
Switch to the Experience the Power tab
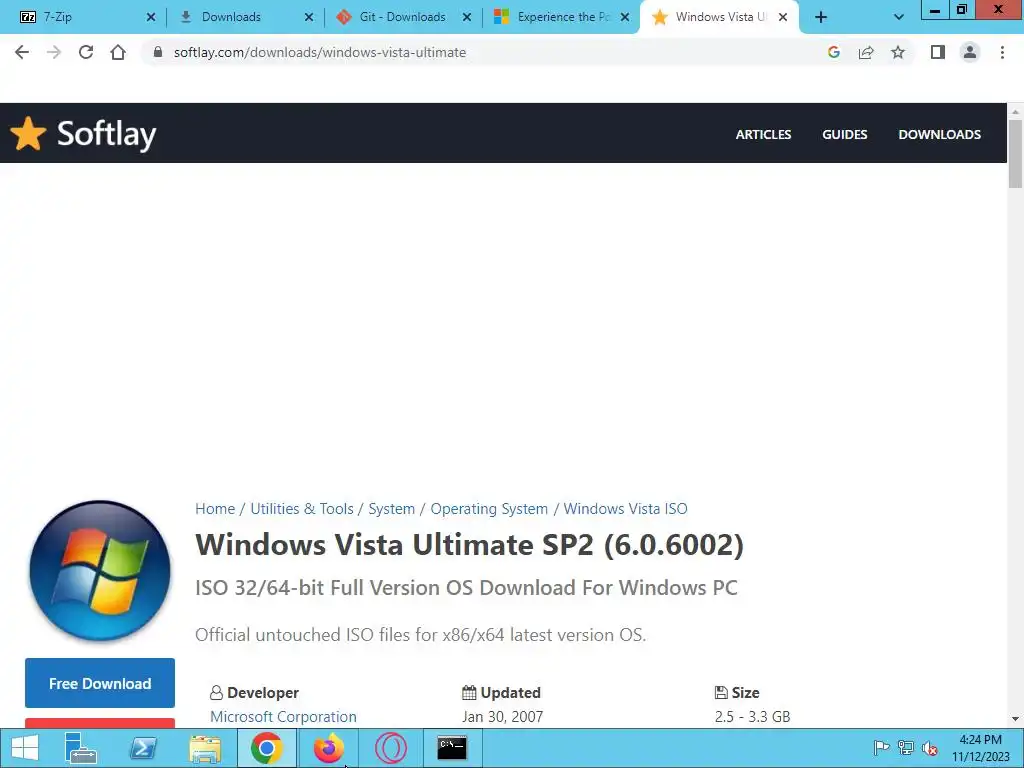tap(560, 18)
